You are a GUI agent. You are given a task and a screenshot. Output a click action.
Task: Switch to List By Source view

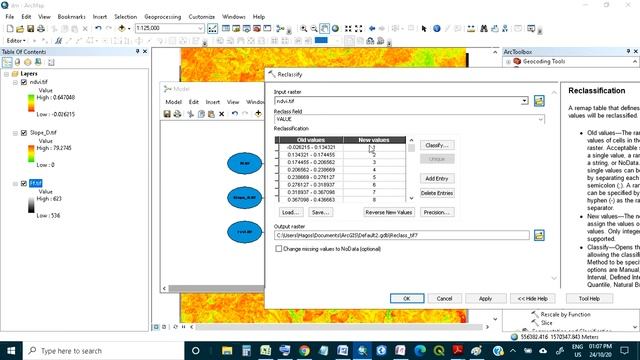[x=18, y=62]
